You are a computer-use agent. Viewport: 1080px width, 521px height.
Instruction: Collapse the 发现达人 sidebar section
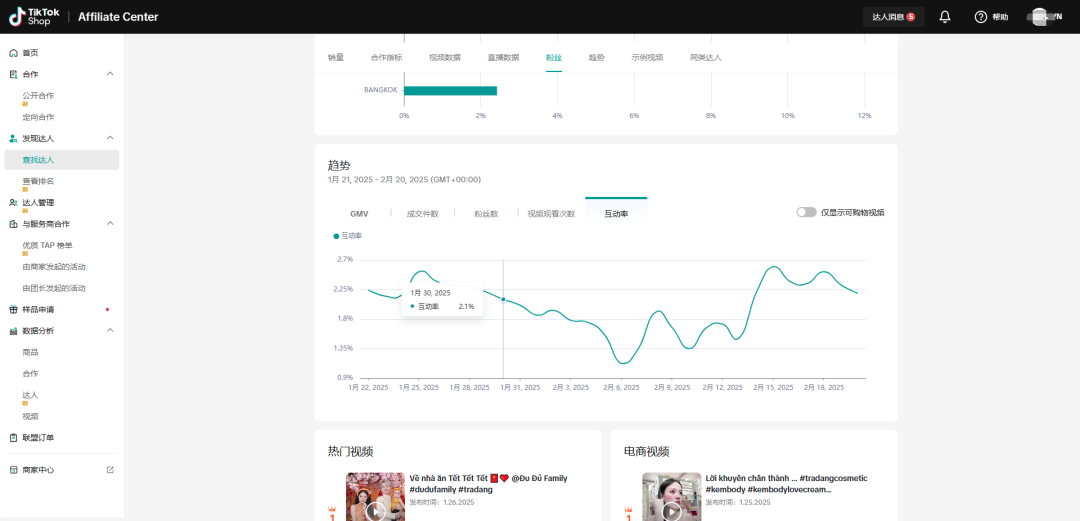[x=110, y=138]
